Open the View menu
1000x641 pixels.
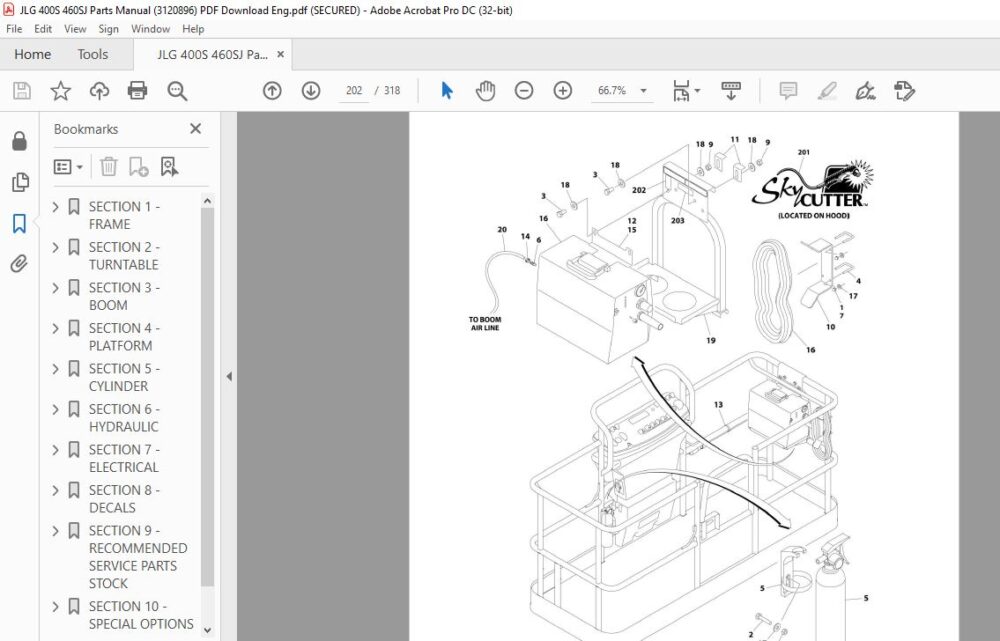point(75,29)
